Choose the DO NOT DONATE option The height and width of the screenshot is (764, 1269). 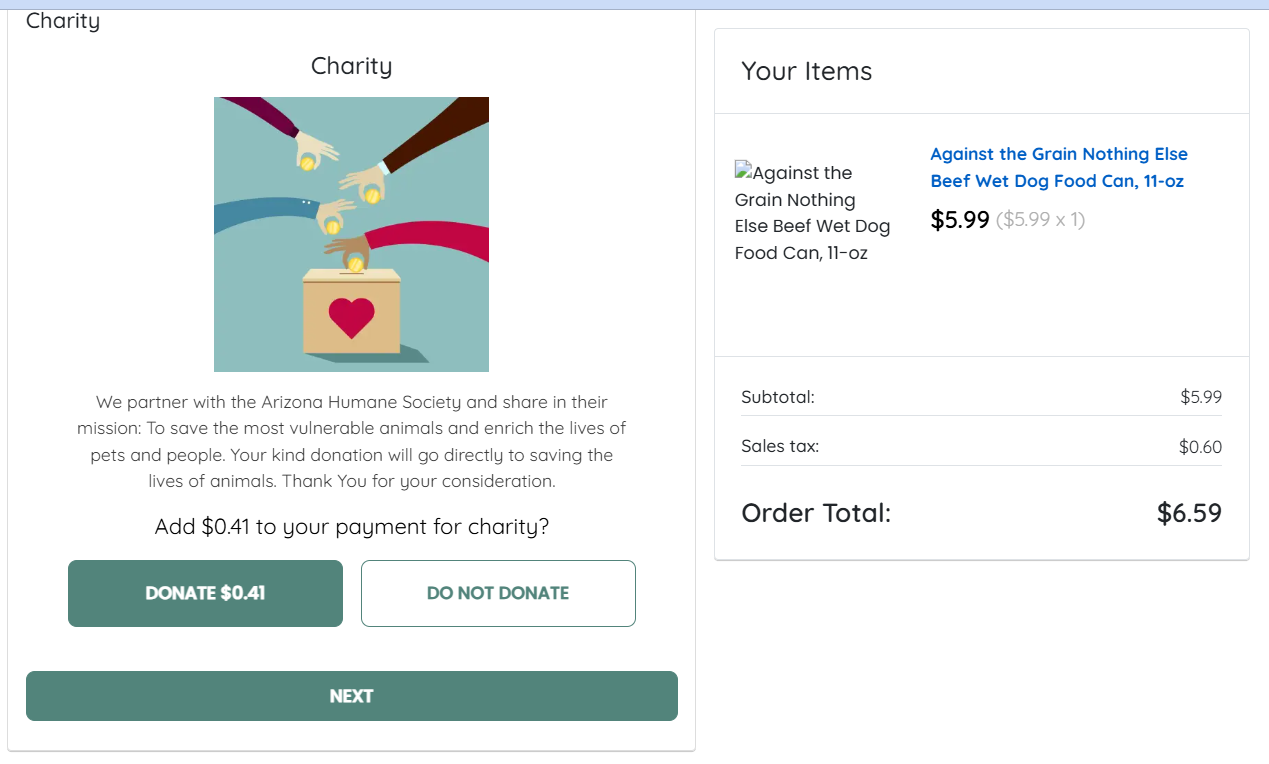(x=498, y=593)
